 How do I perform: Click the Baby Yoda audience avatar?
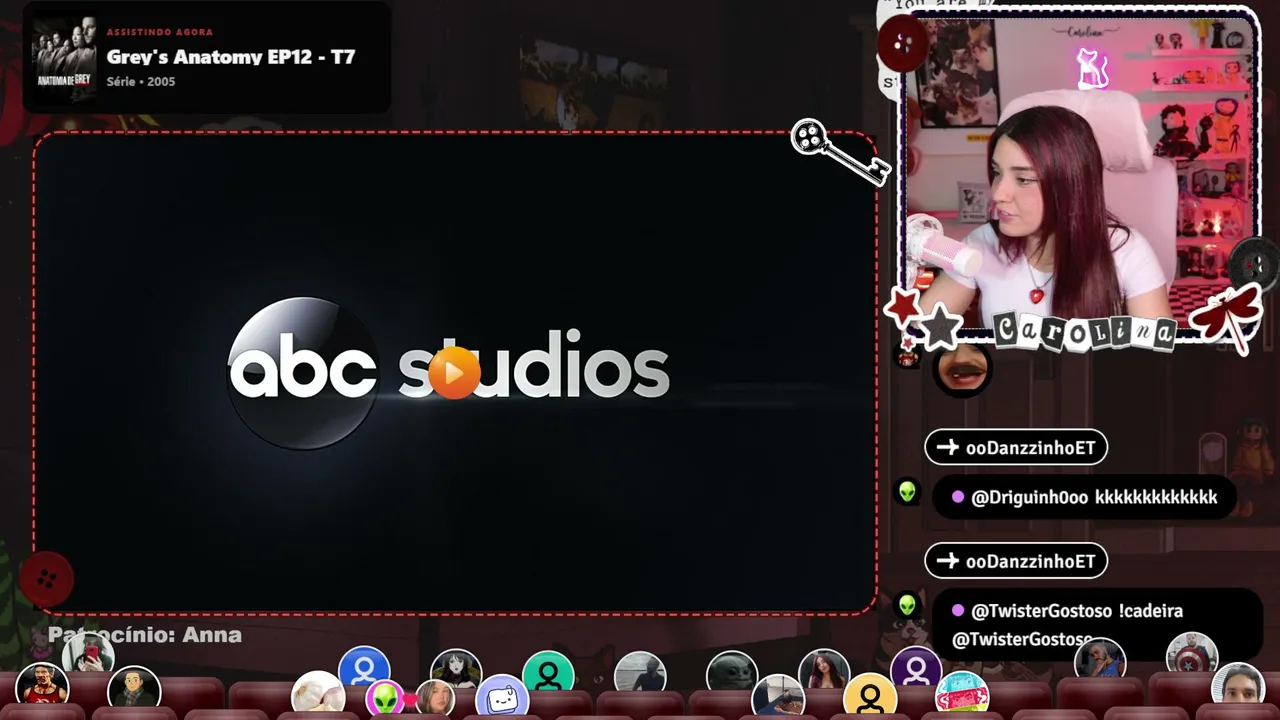pyautogui.click(x=732, y=675)
